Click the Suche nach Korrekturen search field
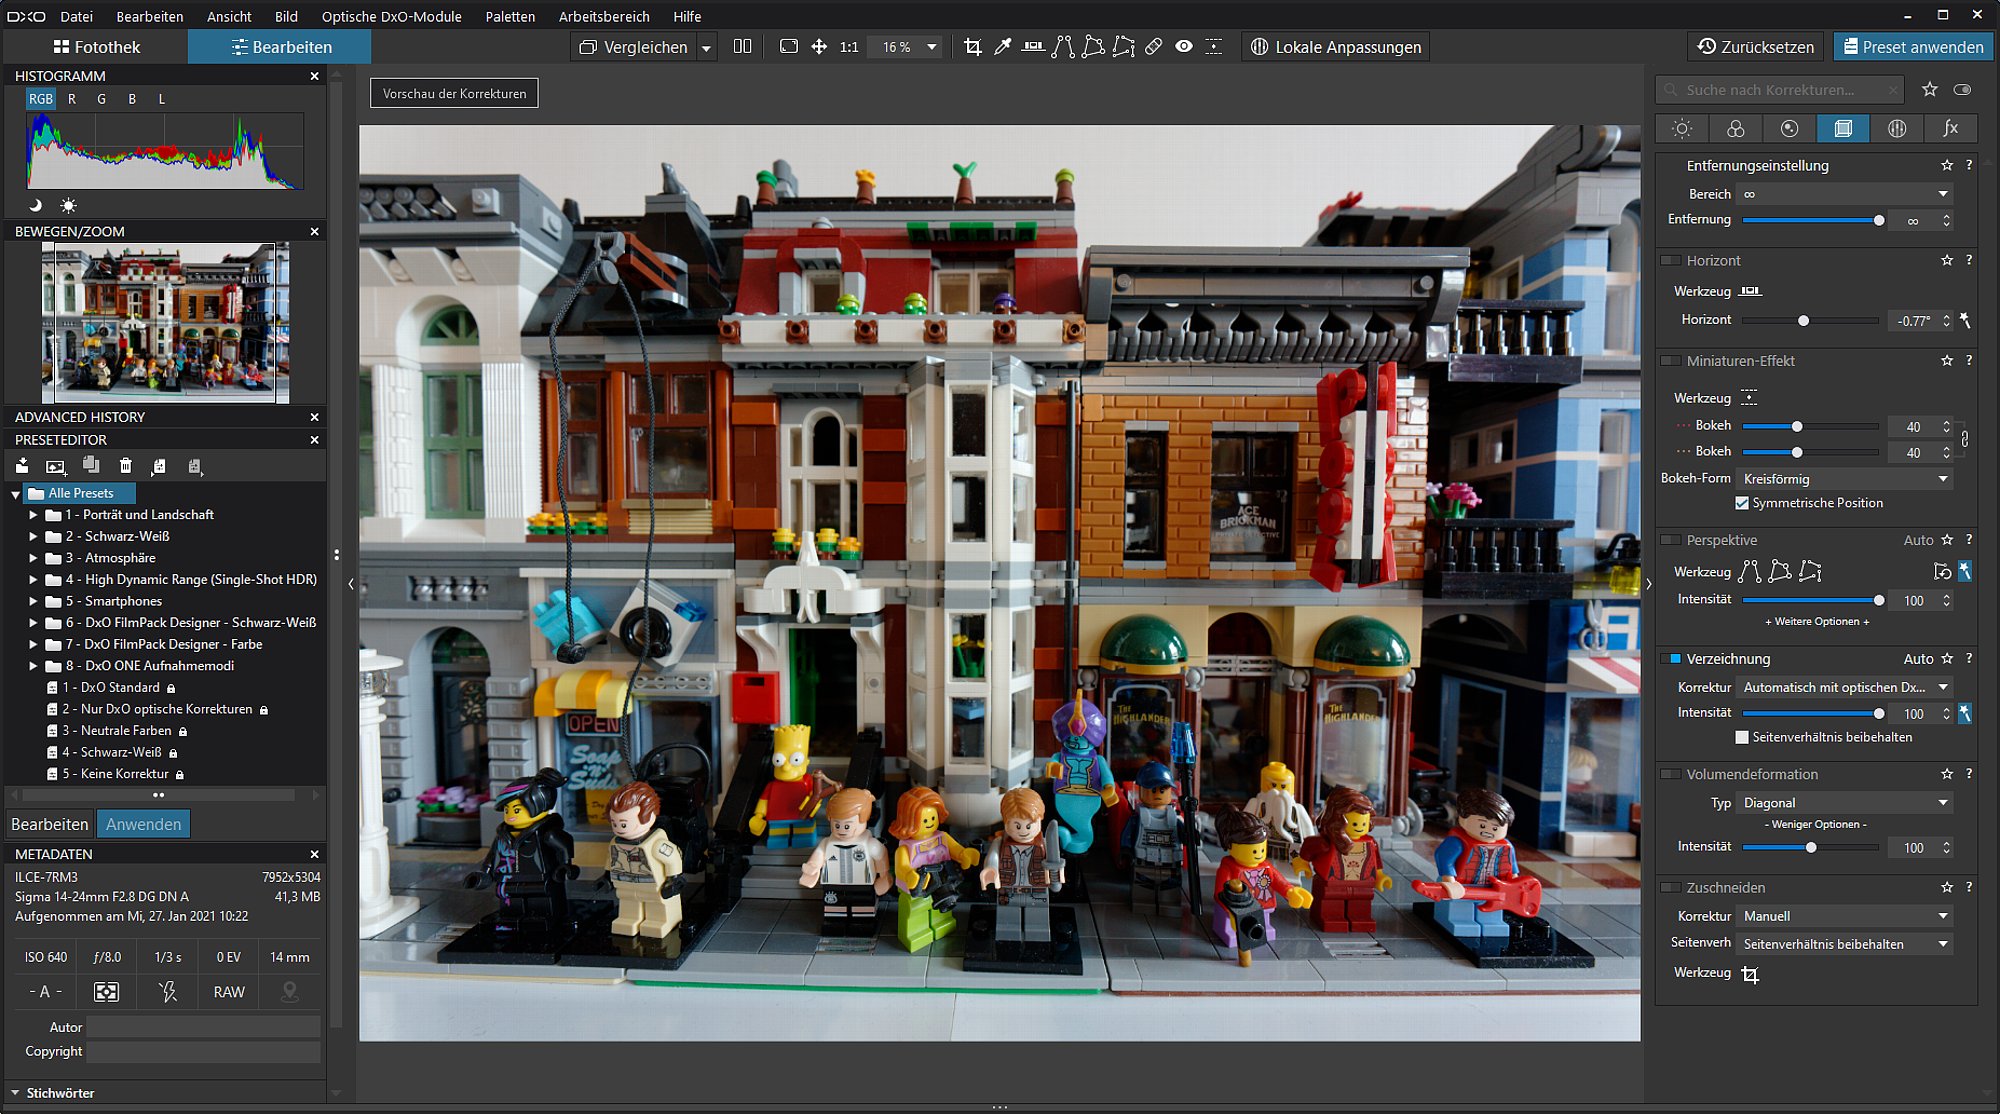 (x=1780, y=90)
